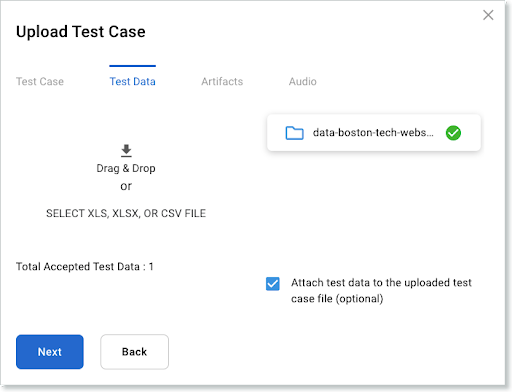This screenshot has width=512, height=392.
Task: Select the Test Data tab
Action: [x=133, y=81]
